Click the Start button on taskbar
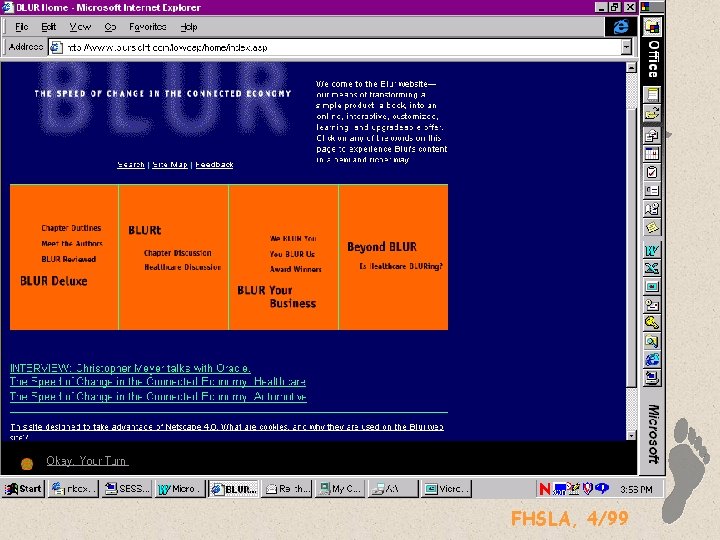Image resolution: width=720 pixels, height=540 pixels. (23, 489)
